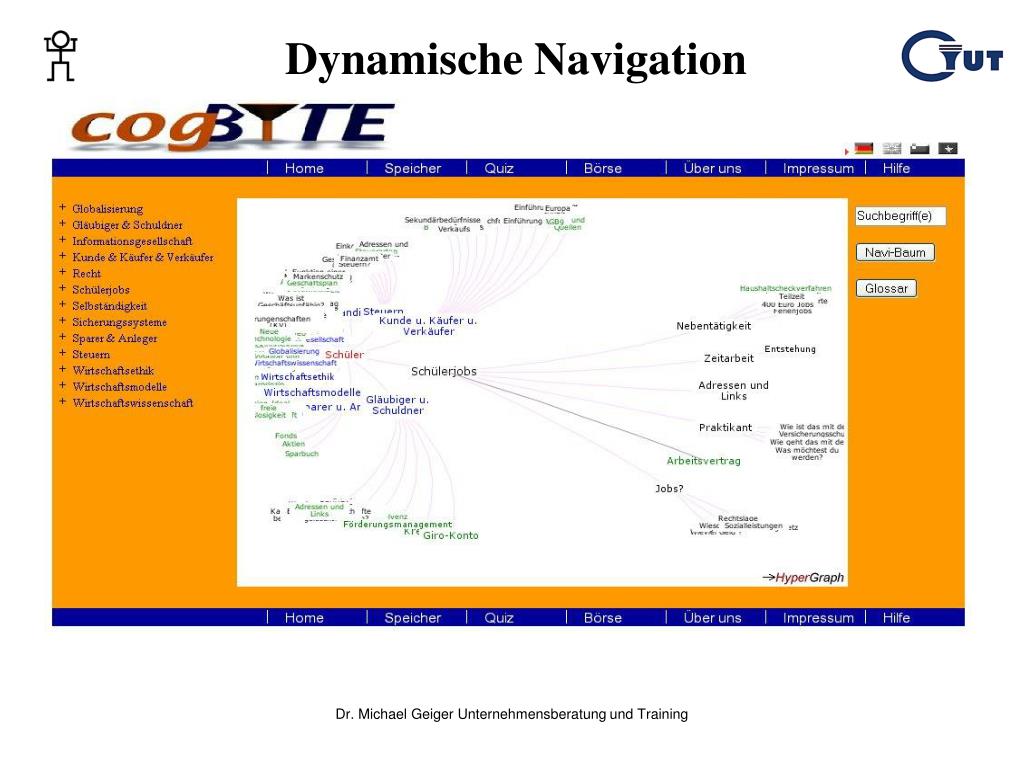The image size is (1024, 768).
Task: Click the CYUT logo in the slide corner
Action: point(952,56)
